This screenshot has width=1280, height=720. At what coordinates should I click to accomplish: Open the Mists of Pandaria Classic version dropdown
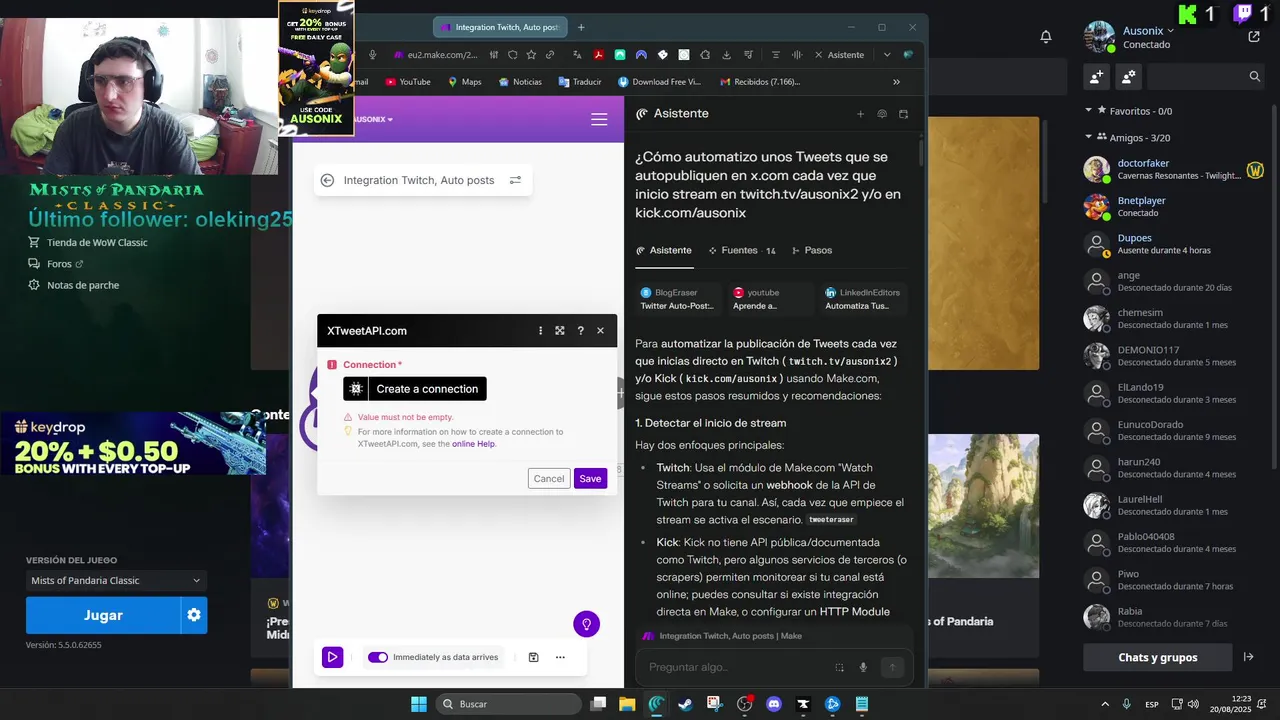(x=116, y=580)
